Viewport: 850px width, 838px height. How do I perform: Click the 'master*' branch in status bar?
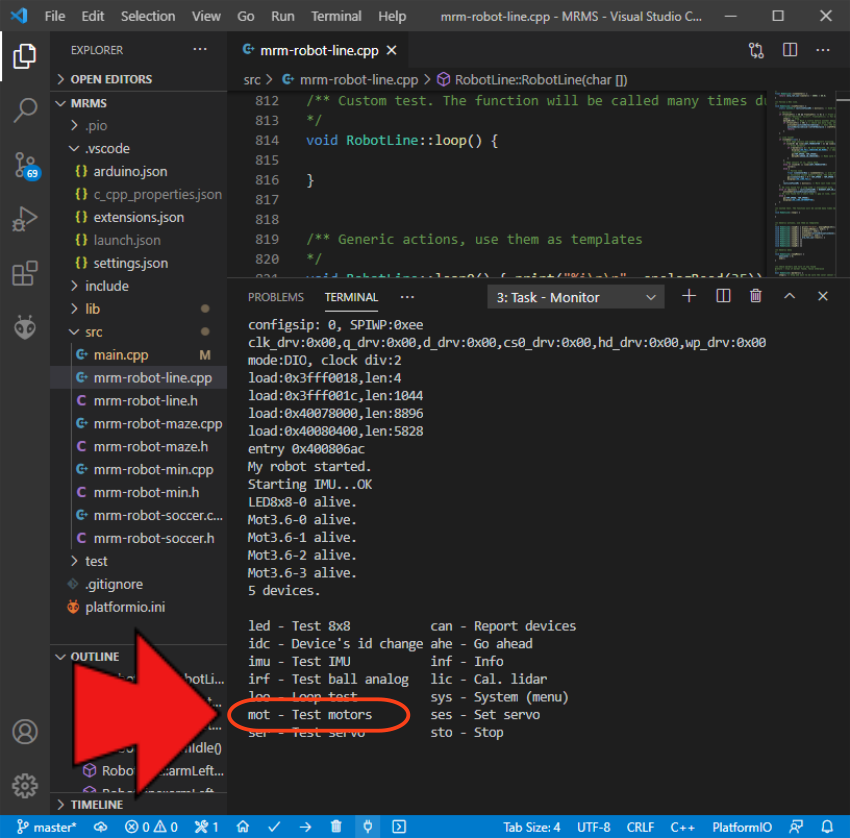click(47, 827)
